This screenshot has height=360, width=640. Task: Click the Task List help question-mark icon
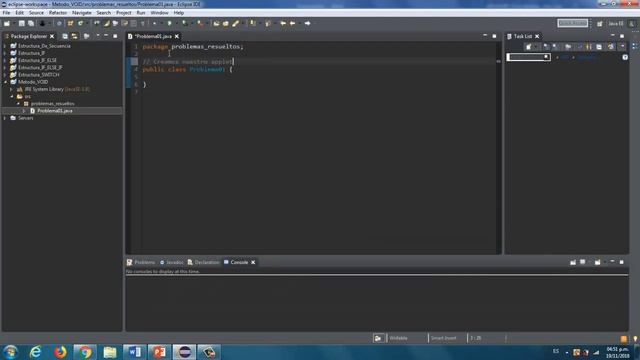(x=625, y=58)
